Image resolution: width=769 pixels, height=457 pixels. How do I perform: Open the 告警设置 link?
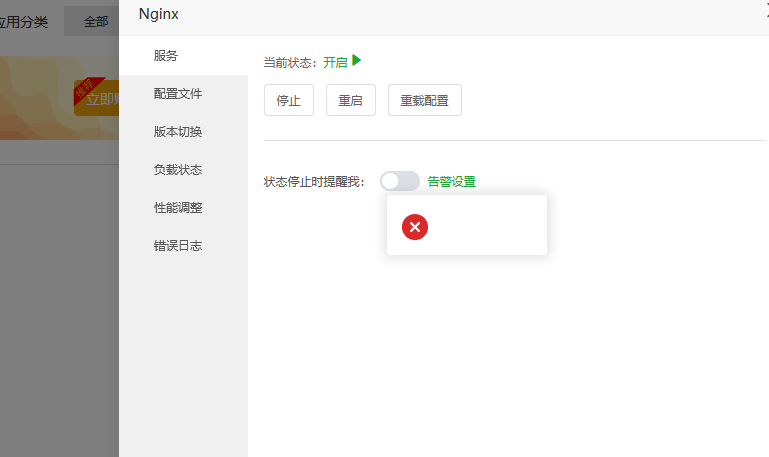click(452, 182)
